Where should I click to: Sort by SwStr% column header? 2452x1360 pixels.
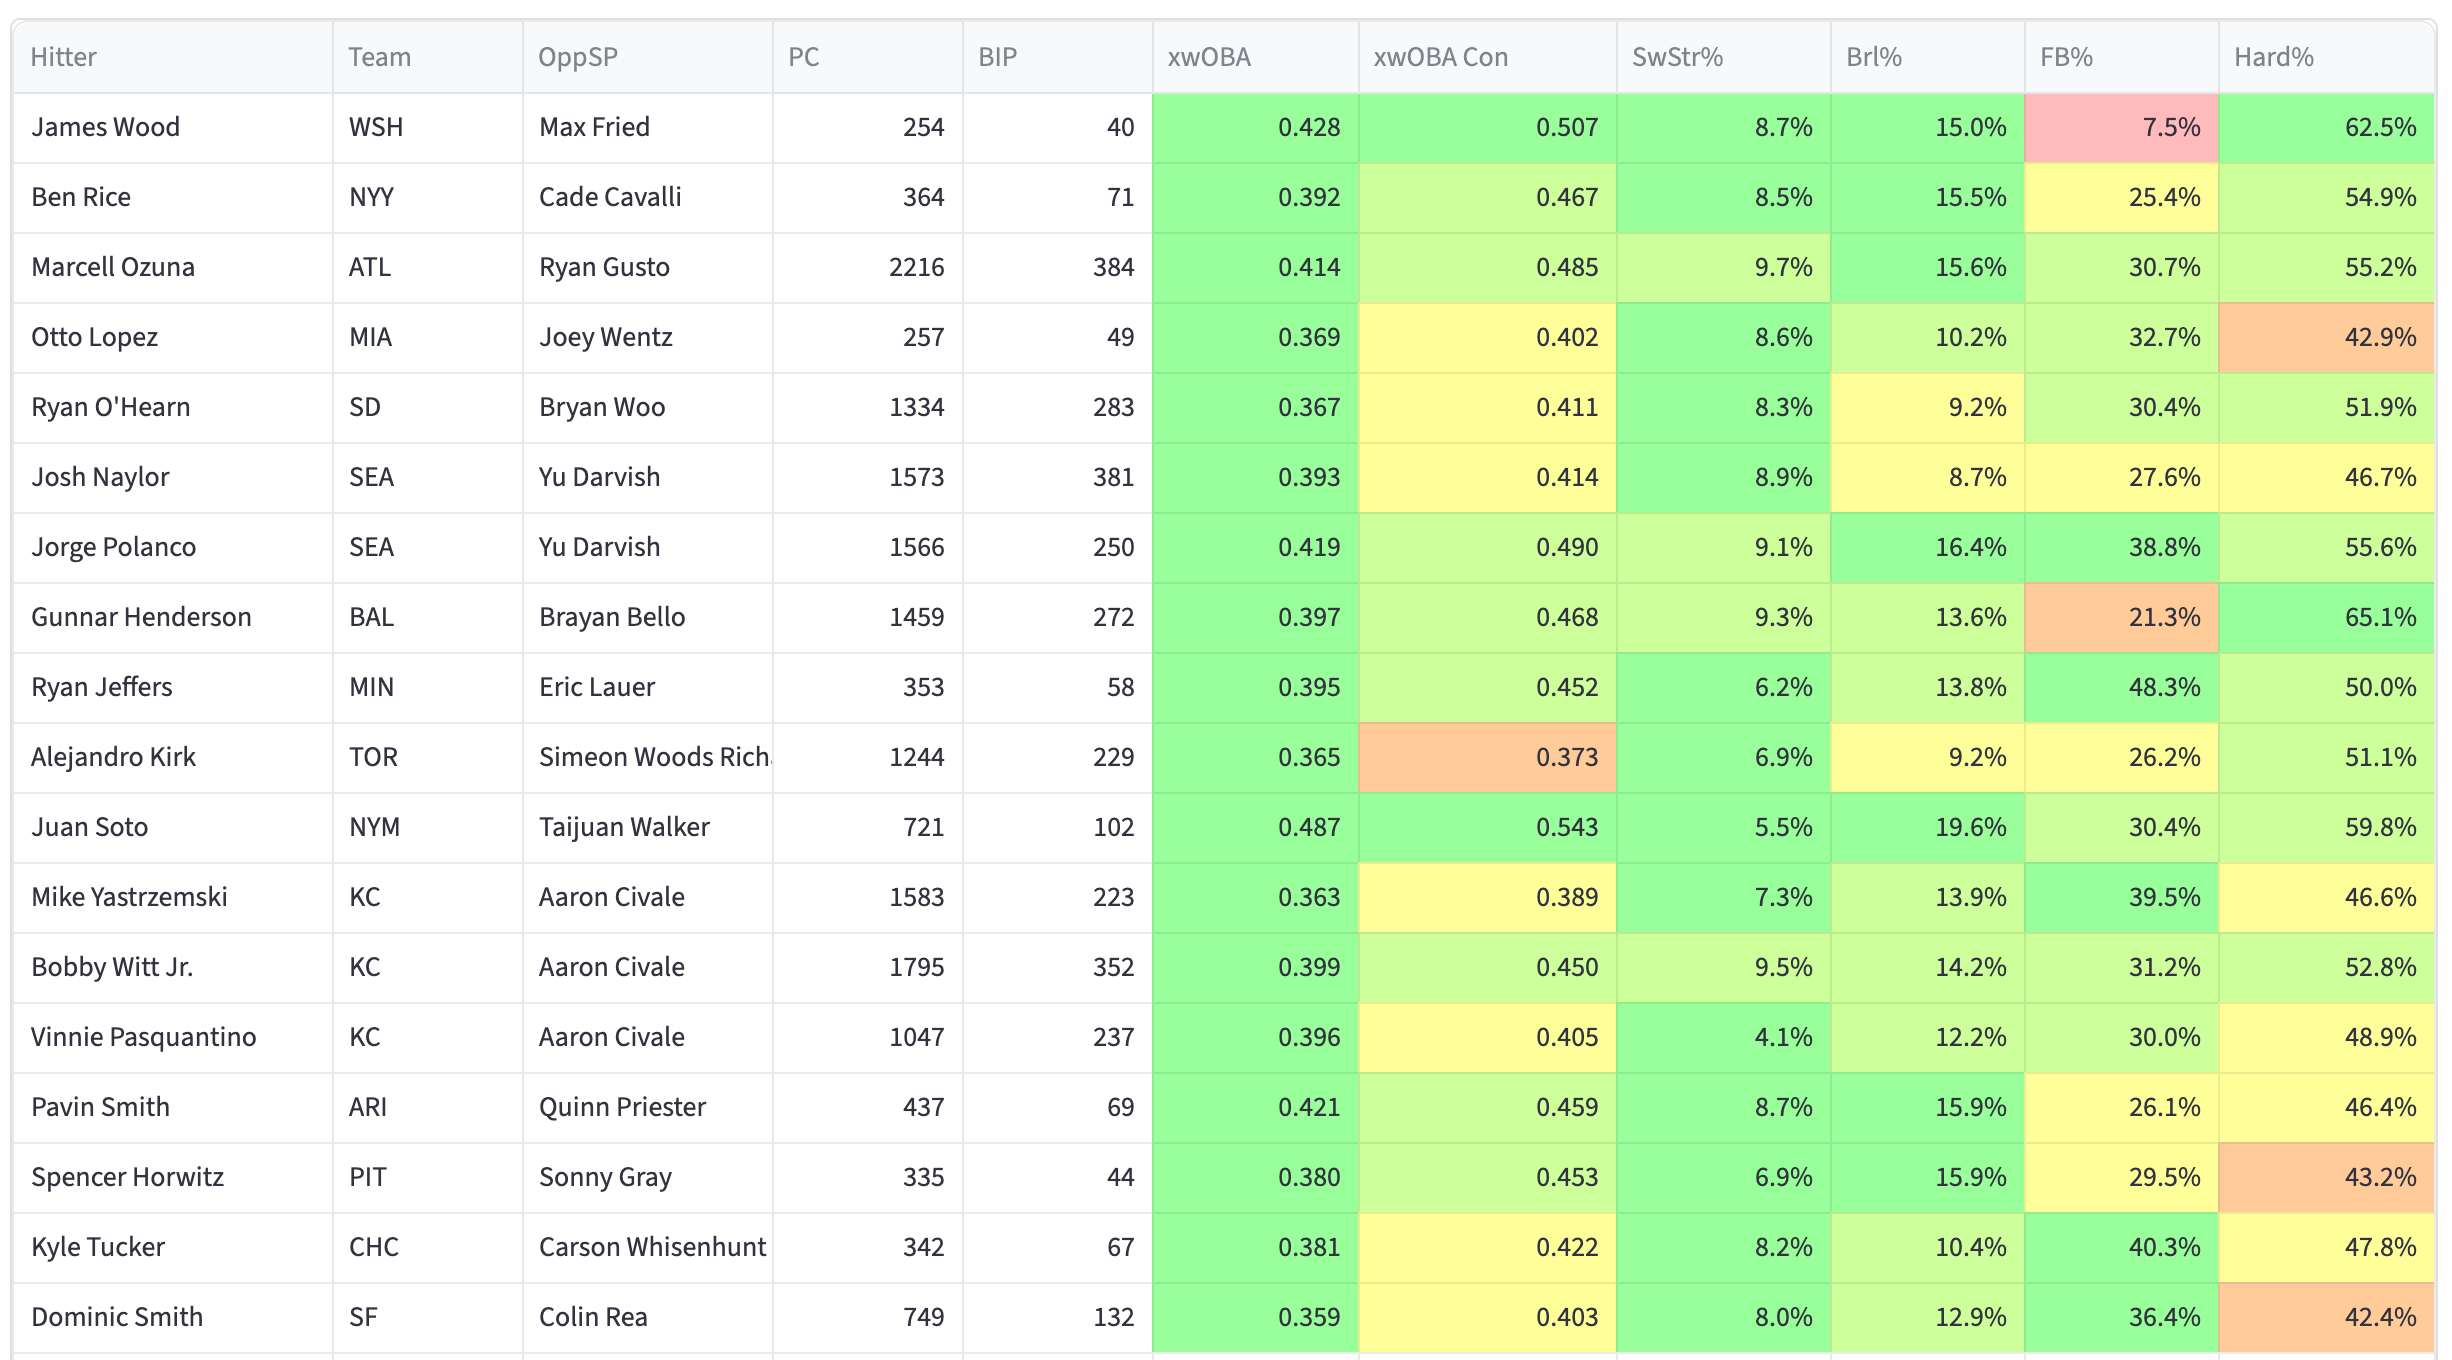pos(1677,57)
